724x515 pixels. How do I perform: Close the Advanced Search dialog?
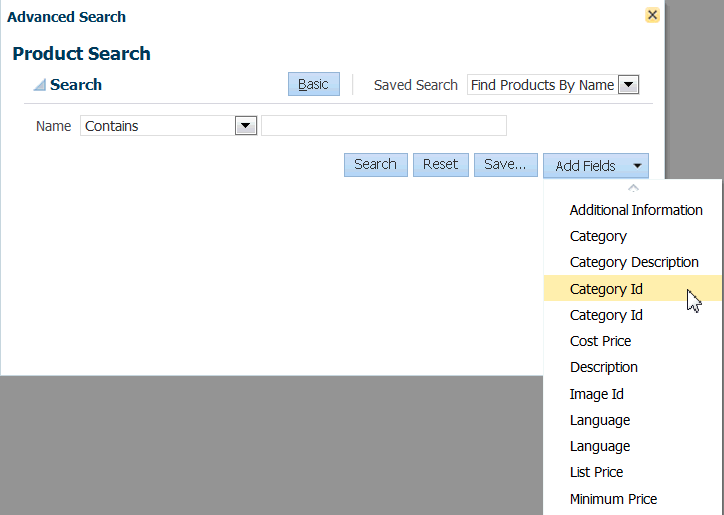(x=652, y=15)
